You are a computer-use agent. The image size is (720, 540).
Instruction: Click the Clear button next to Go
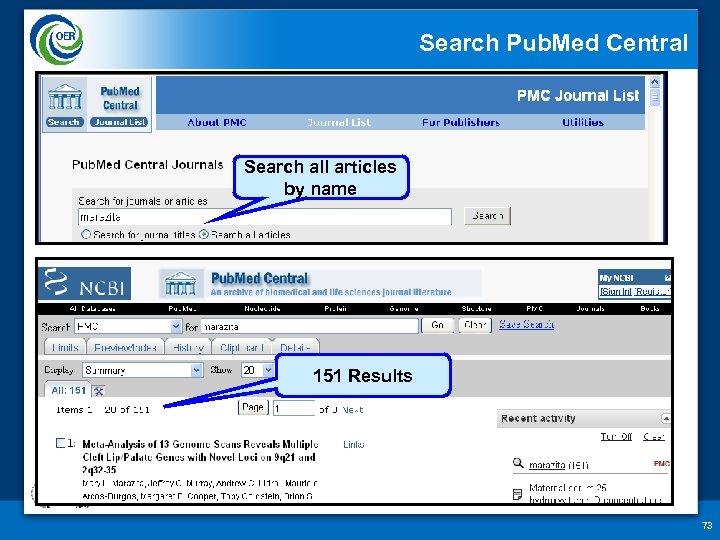[475, 325]
